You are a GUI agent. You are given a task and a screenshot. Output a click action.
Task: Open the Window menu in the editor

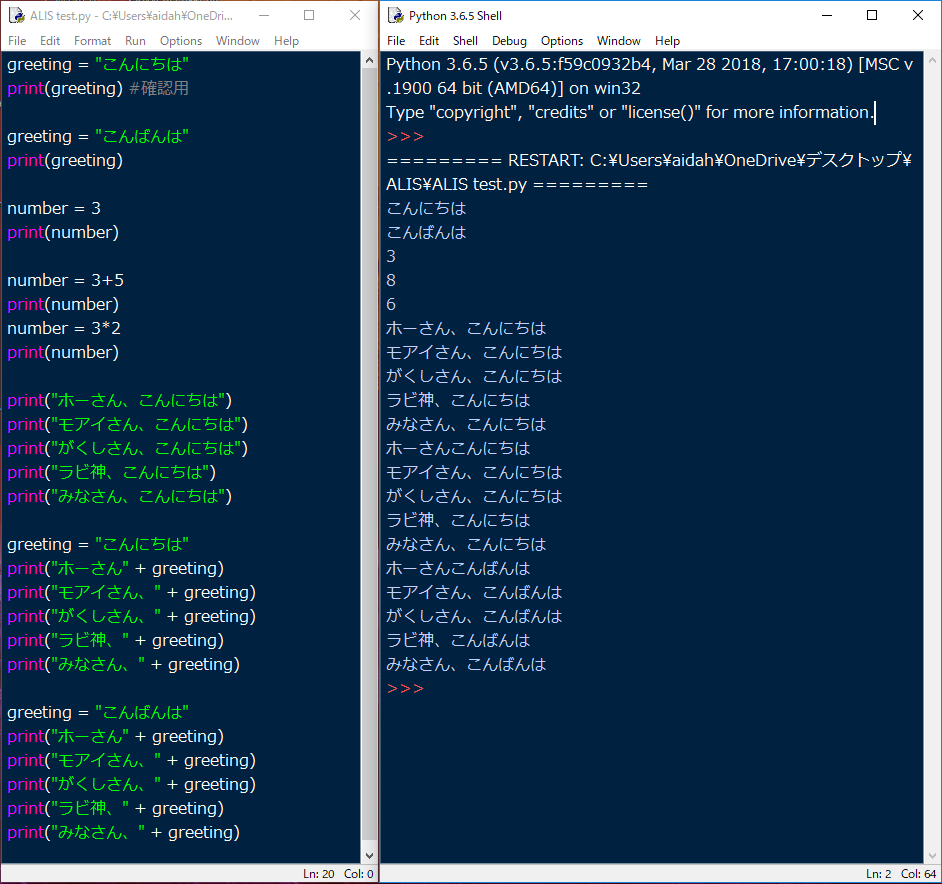(x=237, y=41)
